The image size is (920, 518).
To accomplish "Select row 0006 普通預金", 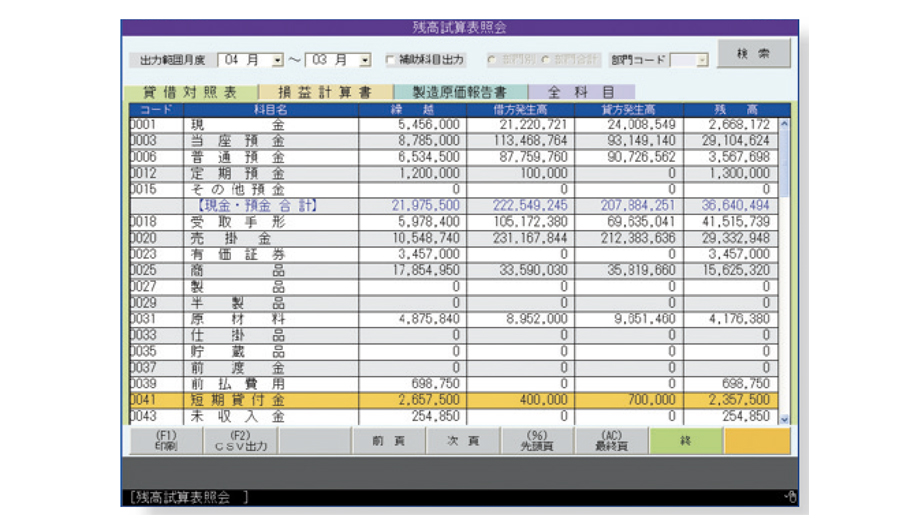I will coord(454,157).
